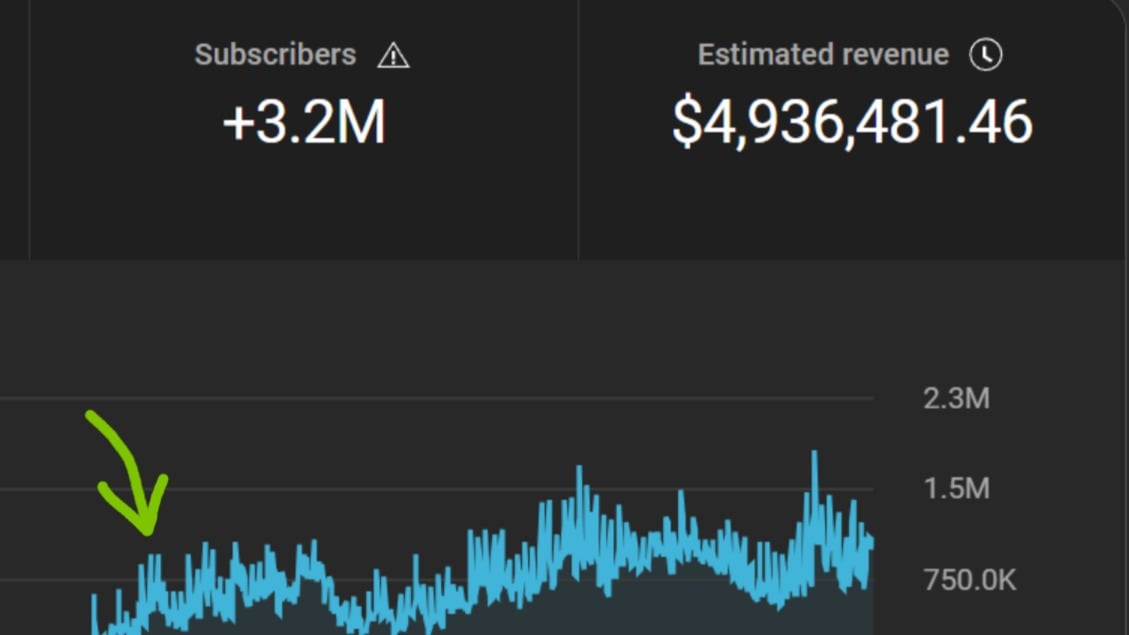Select the last data point of the chart

[872, 541]
